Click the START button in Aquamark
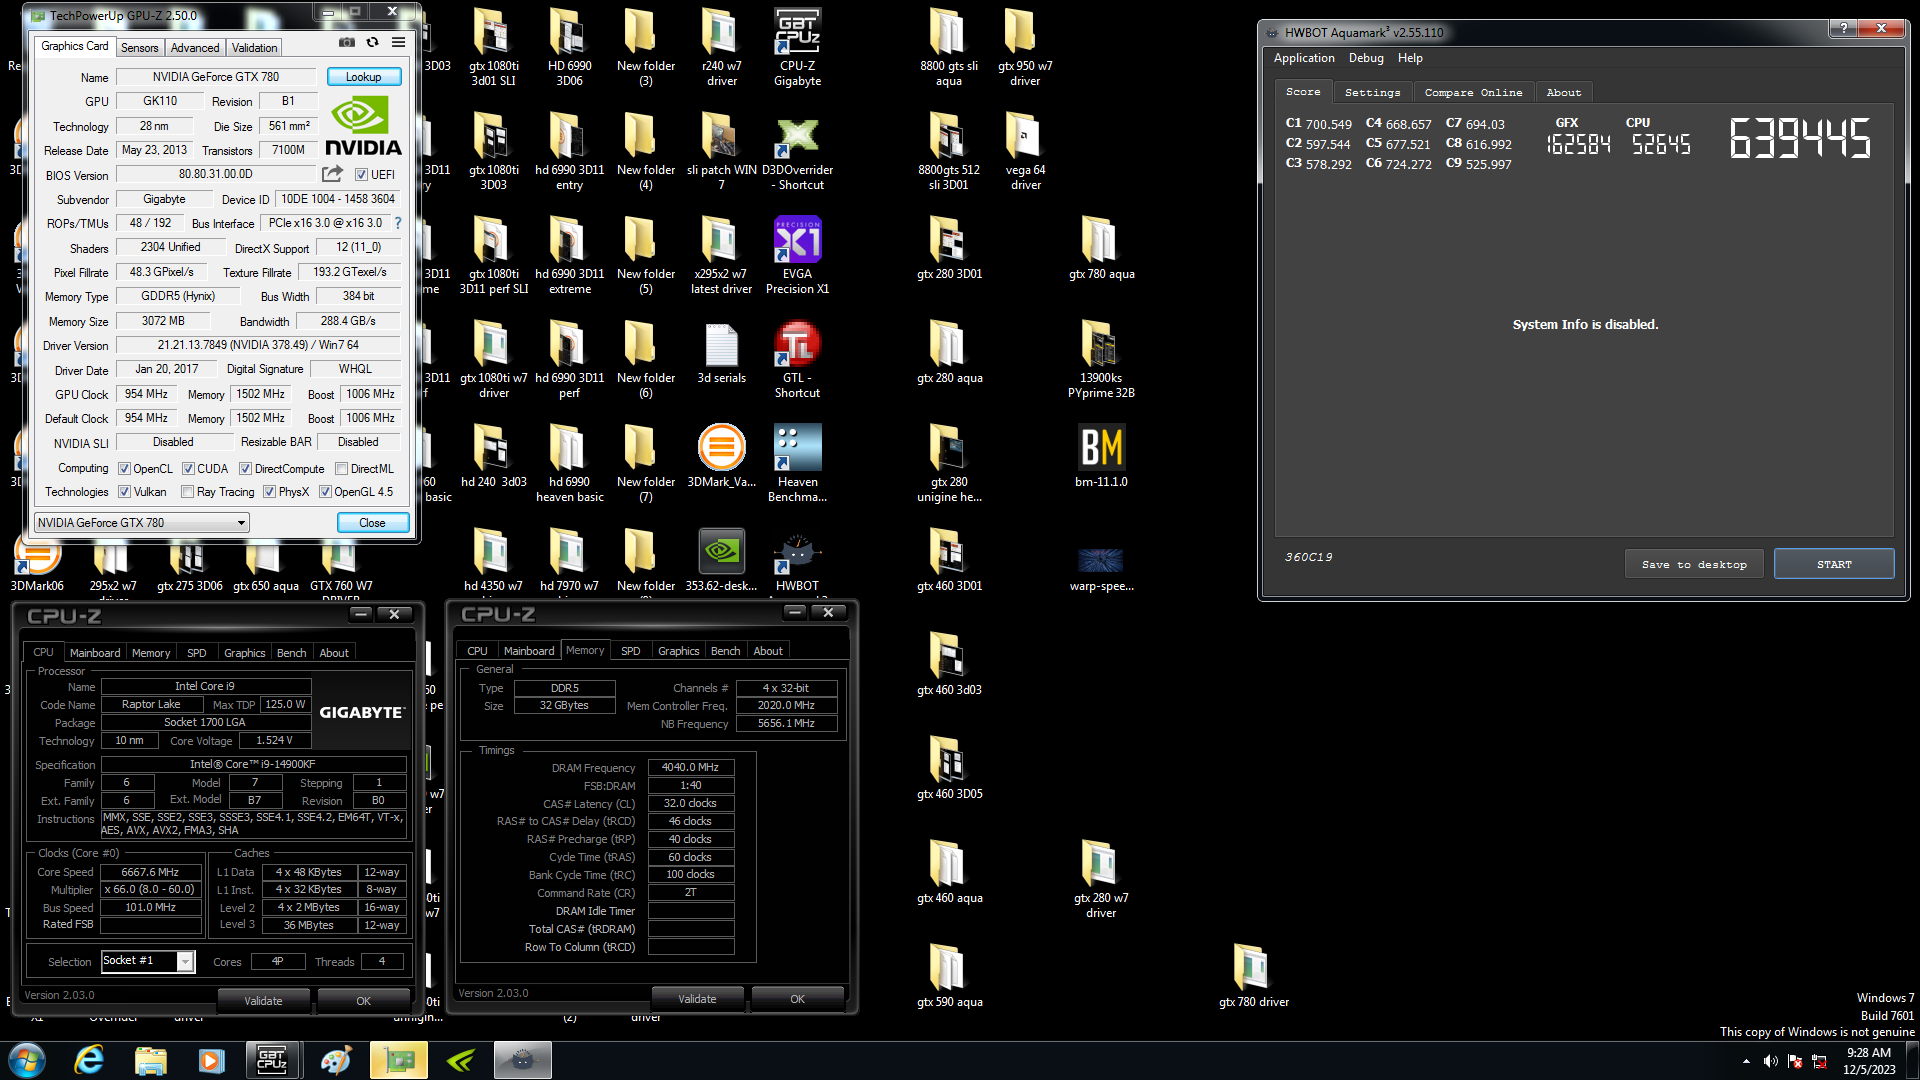 point(1833,564)
